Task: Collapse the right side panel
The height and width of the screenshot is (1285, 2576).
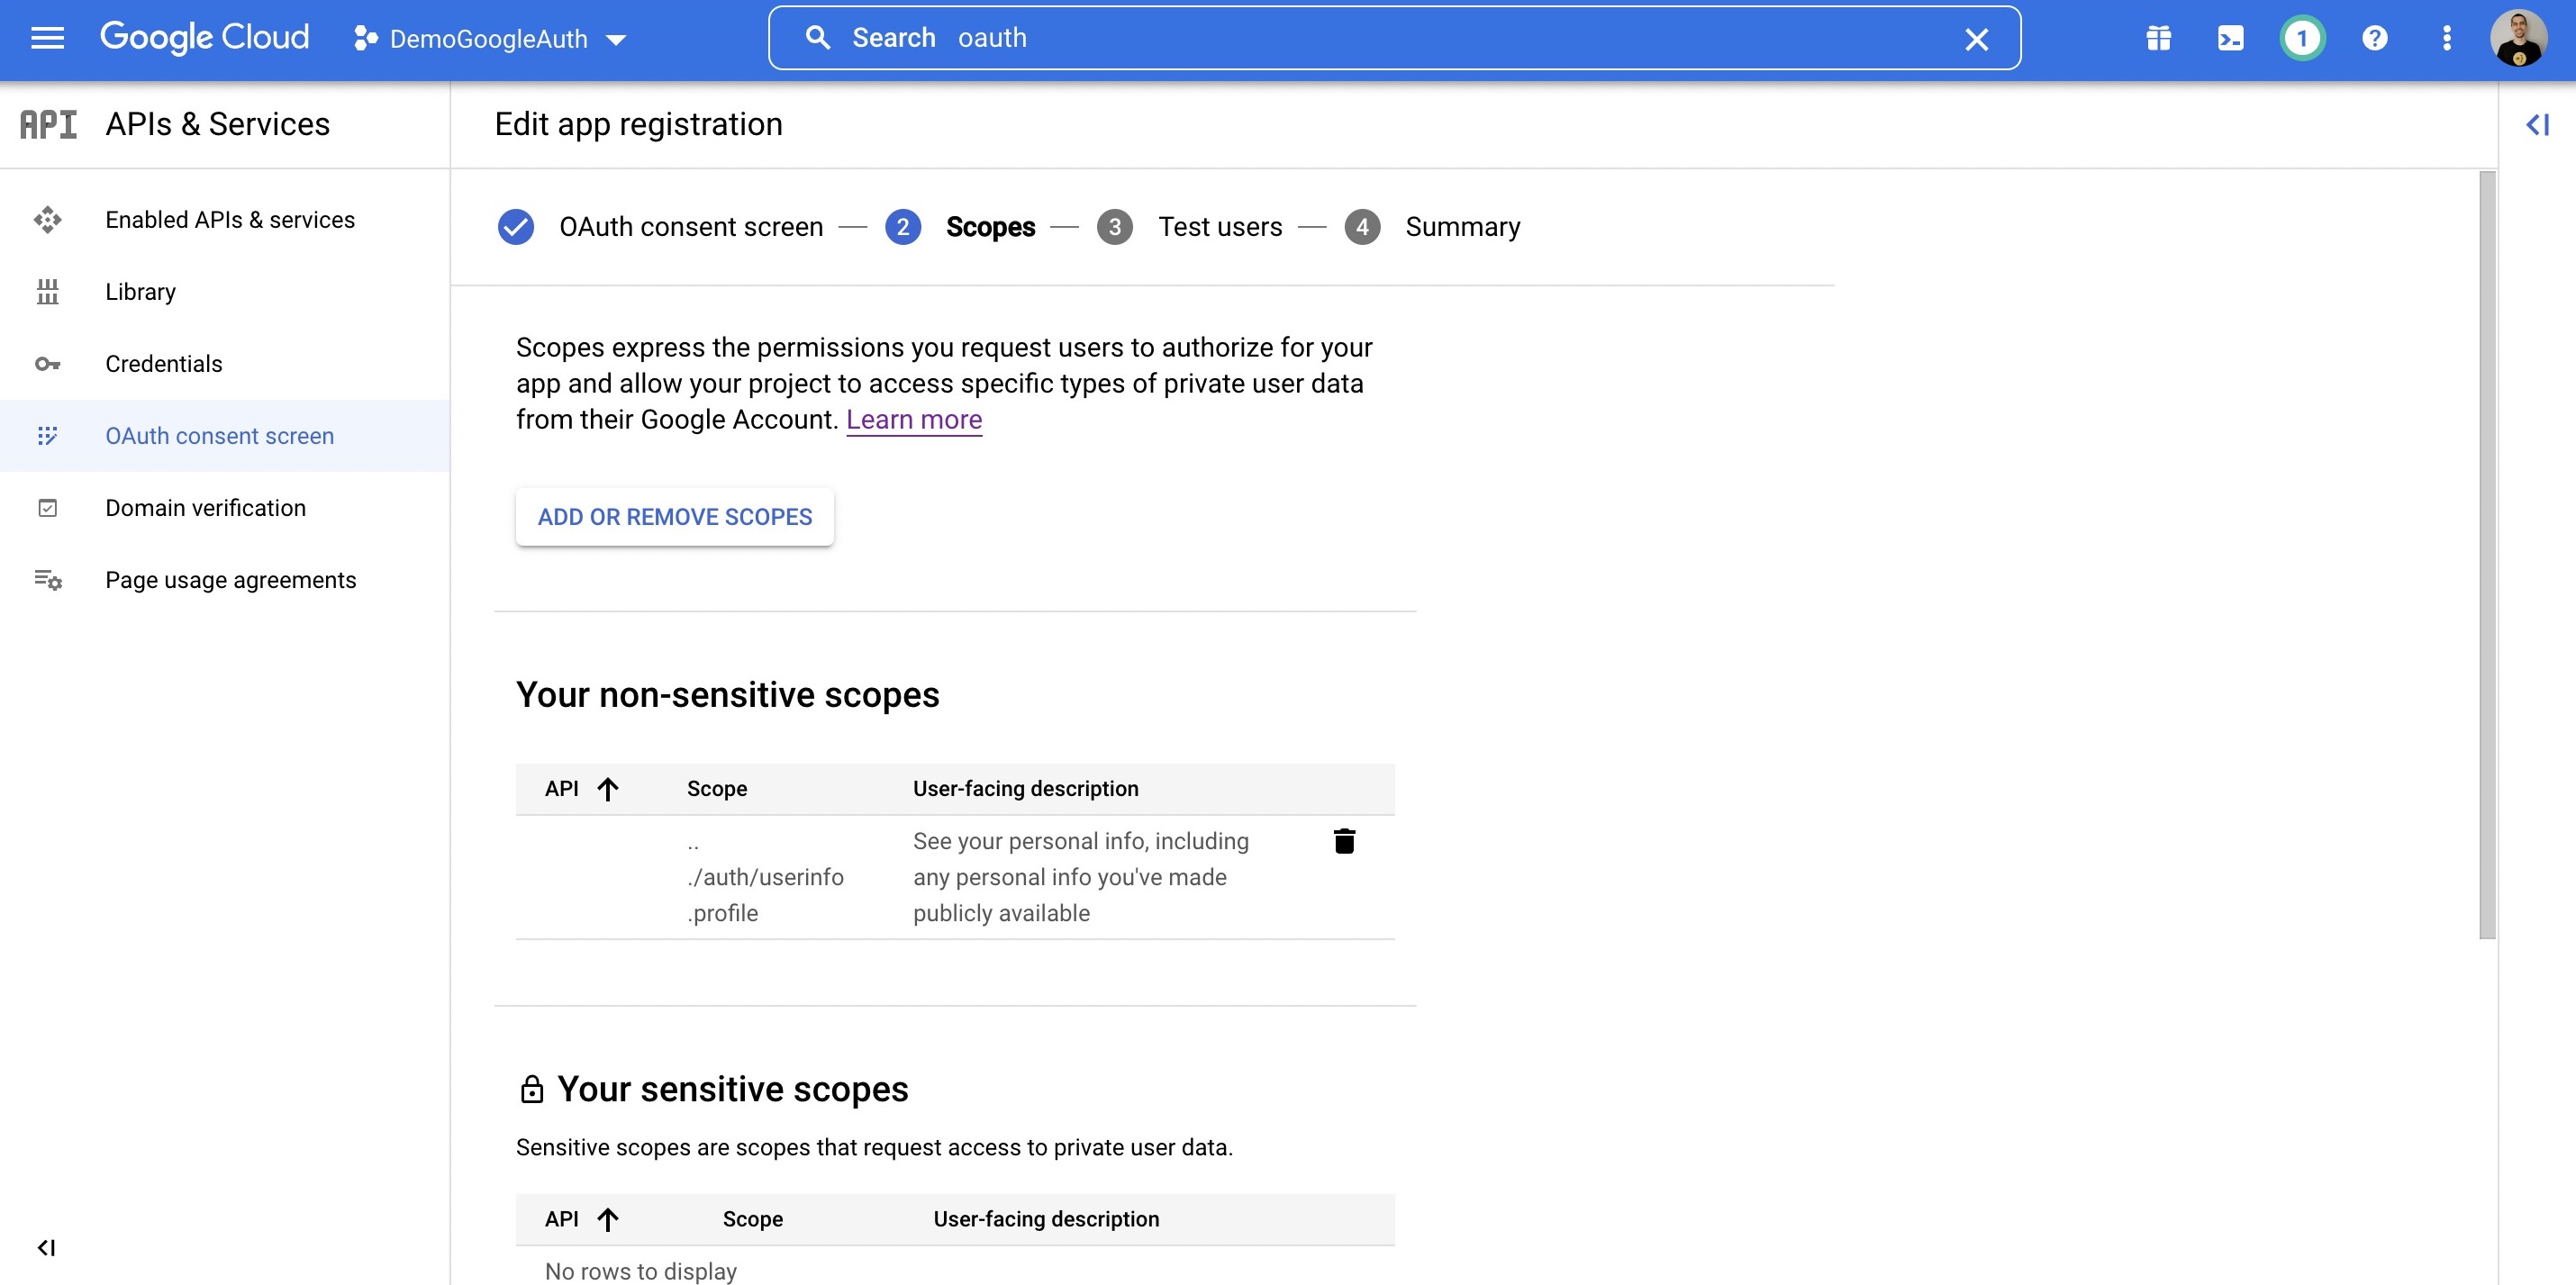Action: pyautogui.click(x=2538, y=124)
